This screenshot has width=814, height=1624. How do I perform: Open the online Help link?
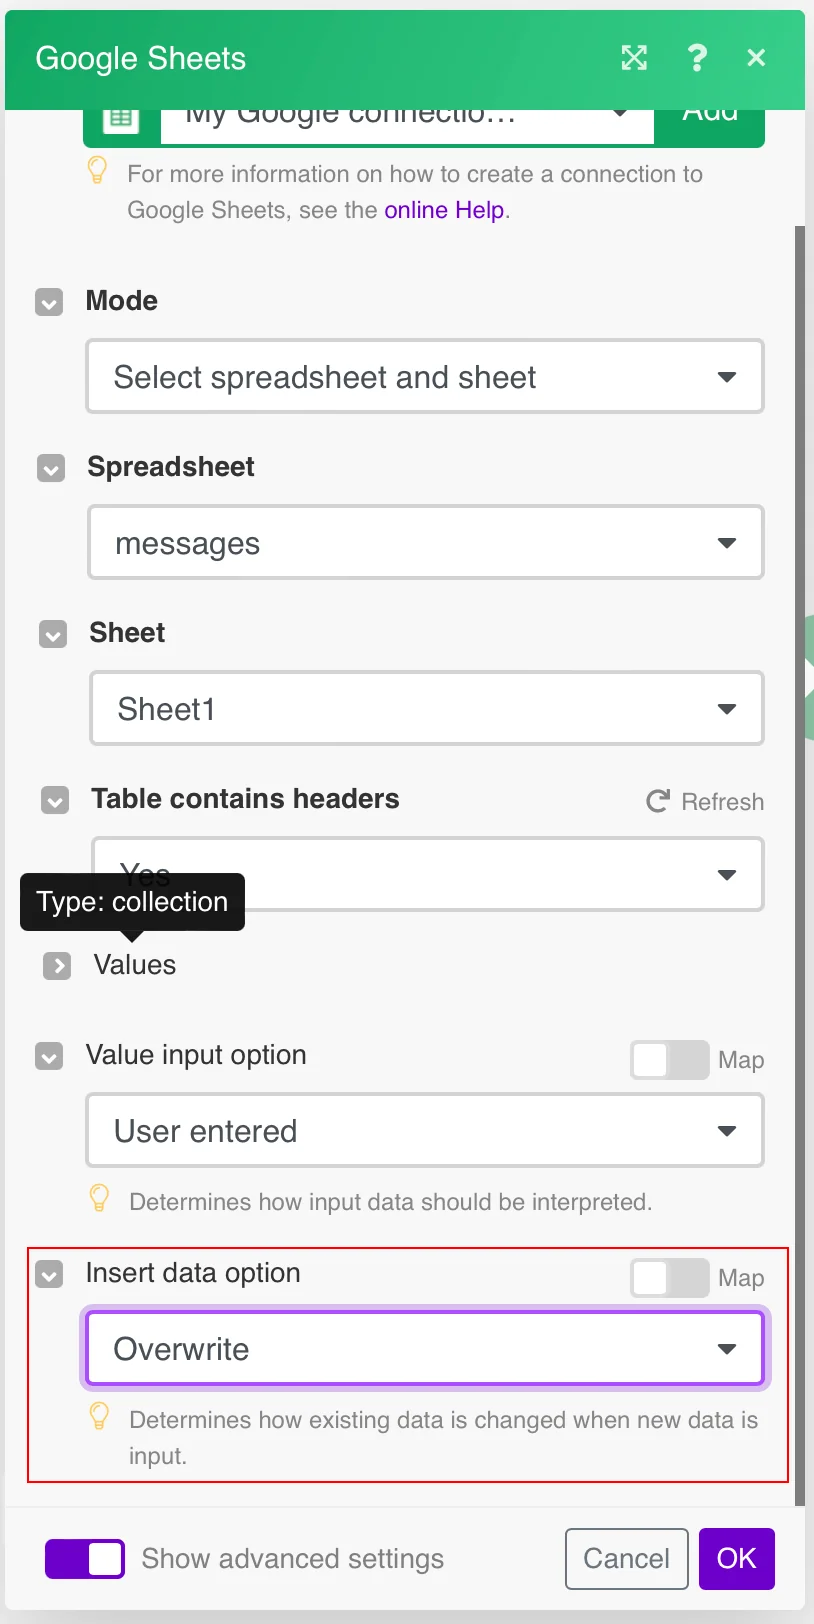444,210
